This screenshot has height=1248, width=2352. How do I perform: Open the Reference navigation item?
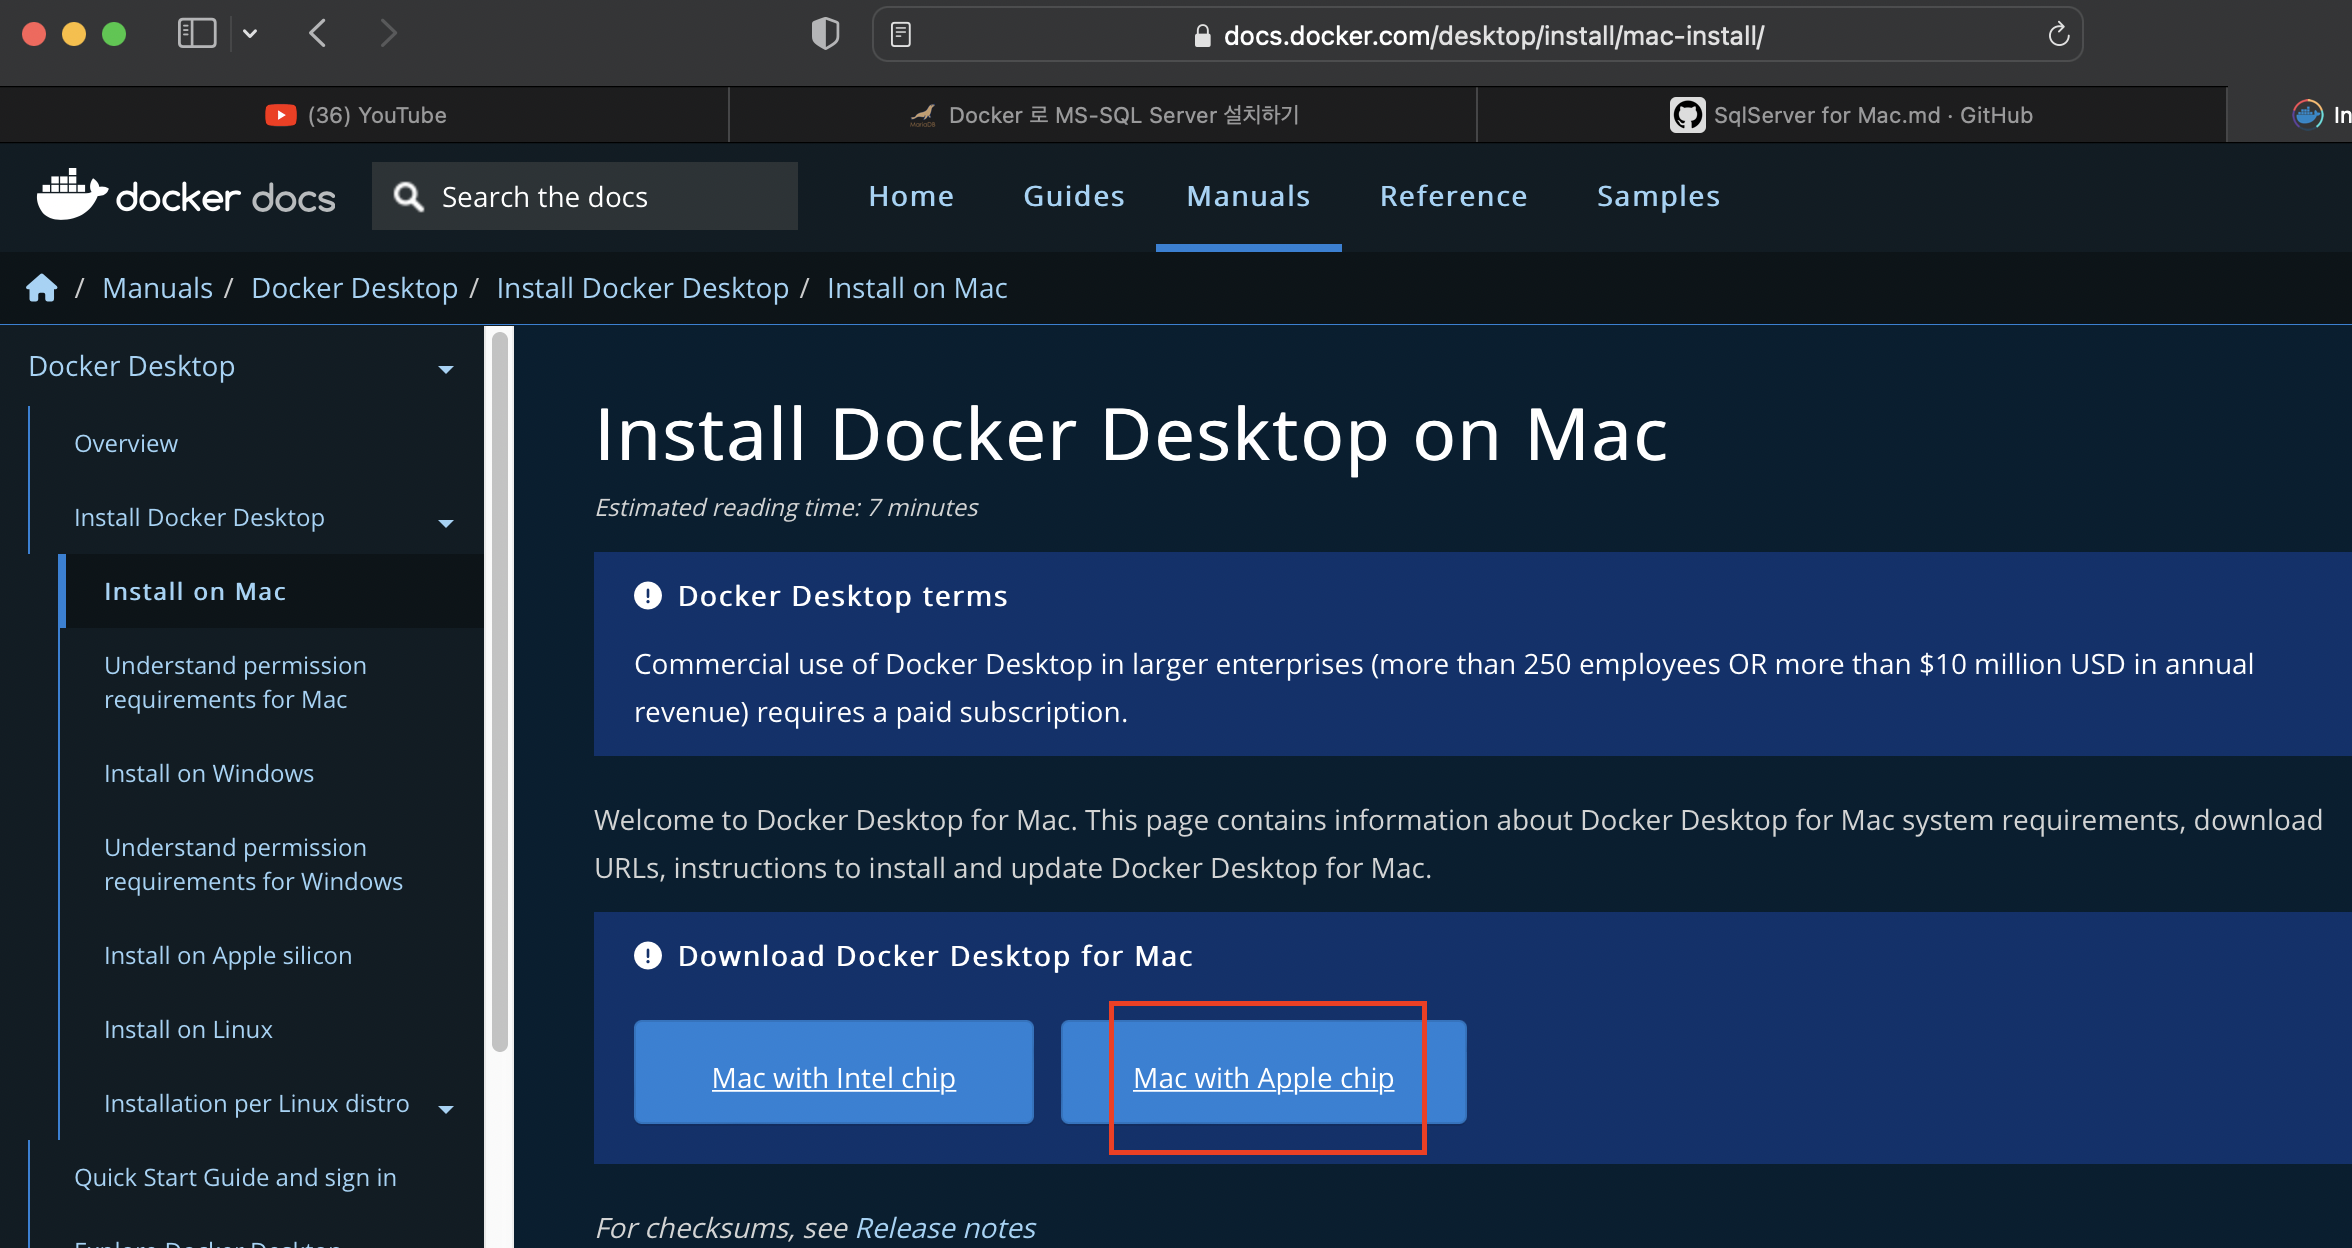(1453, 196)
